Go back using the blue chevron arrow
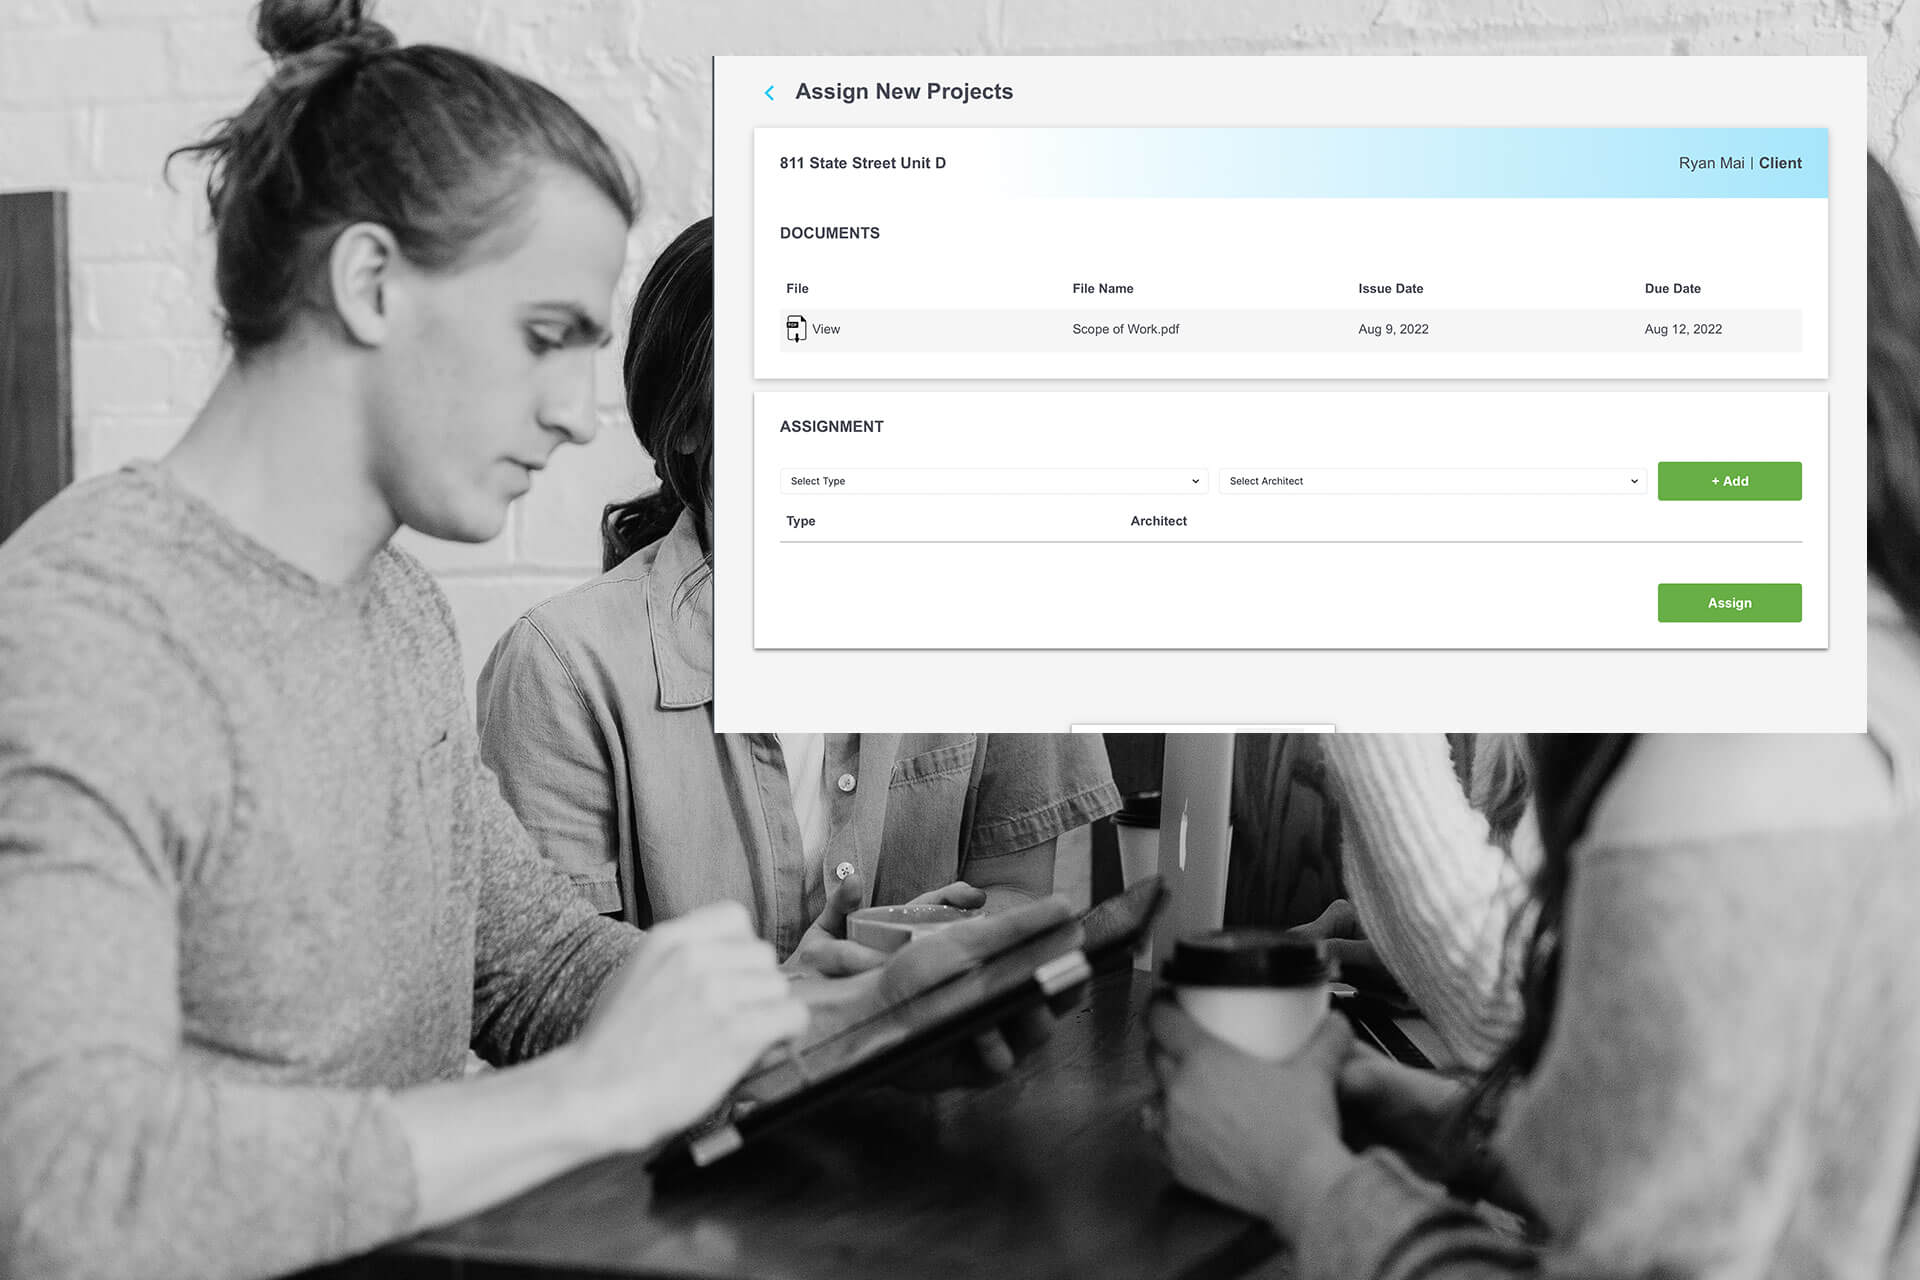Image resolution: width=1920 pixels, height=1280 pixels. [769, 93]
